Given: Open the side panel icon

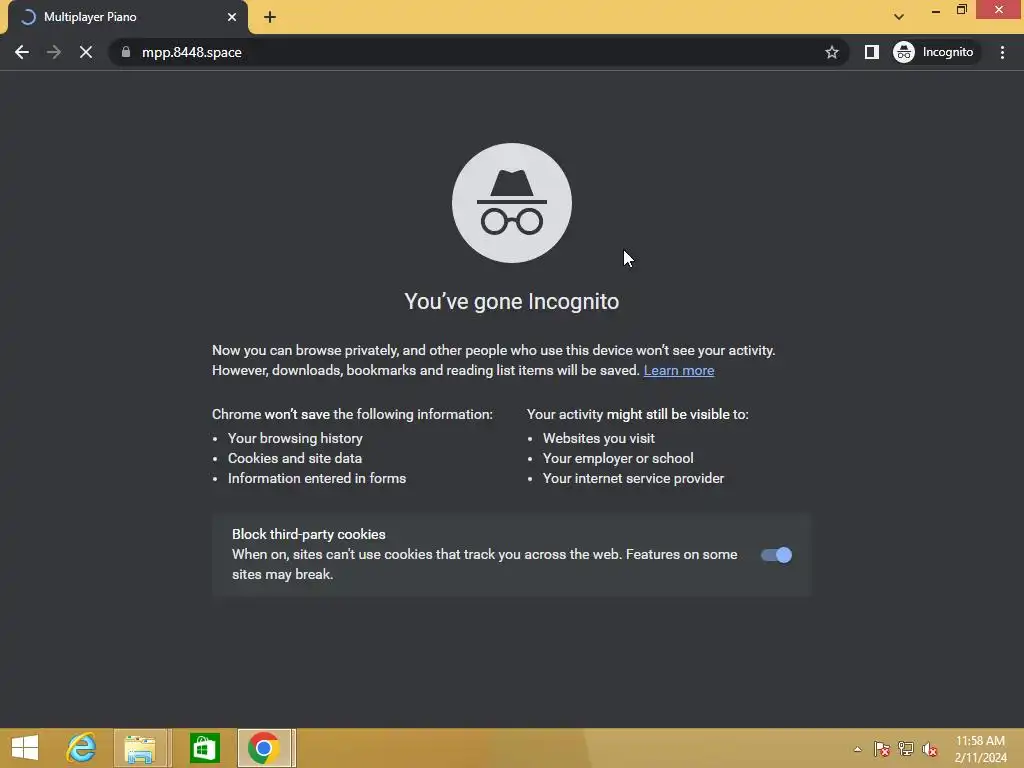Looking at the screenshot, I should 871,52.
